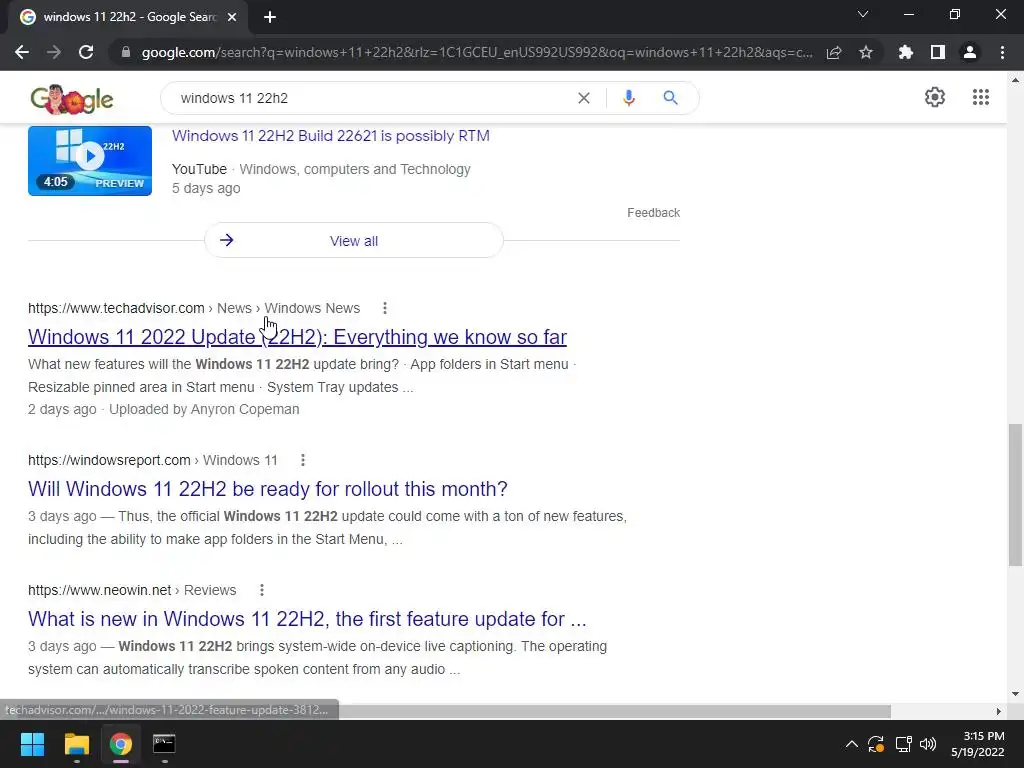Show hidden system tray icons

852,744
